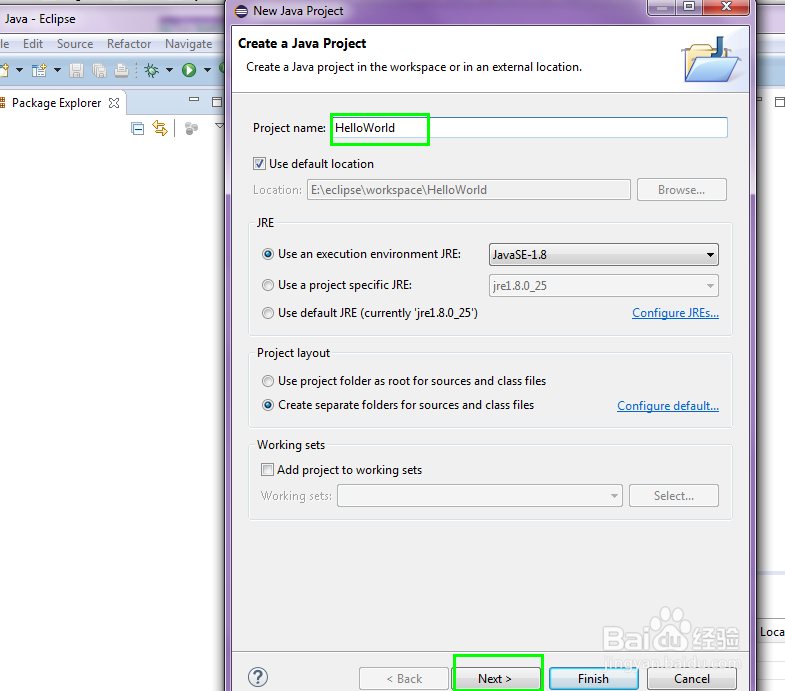Click the Project name input field
This screenshot has width=785, height=691.
(529, 128)
